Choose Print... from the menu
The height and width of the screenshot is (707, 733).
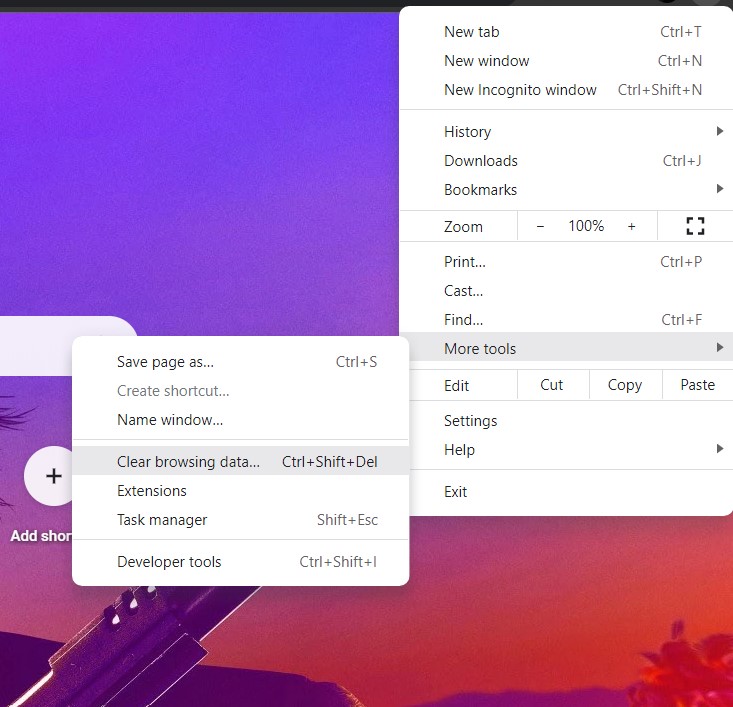coord(567,262)
